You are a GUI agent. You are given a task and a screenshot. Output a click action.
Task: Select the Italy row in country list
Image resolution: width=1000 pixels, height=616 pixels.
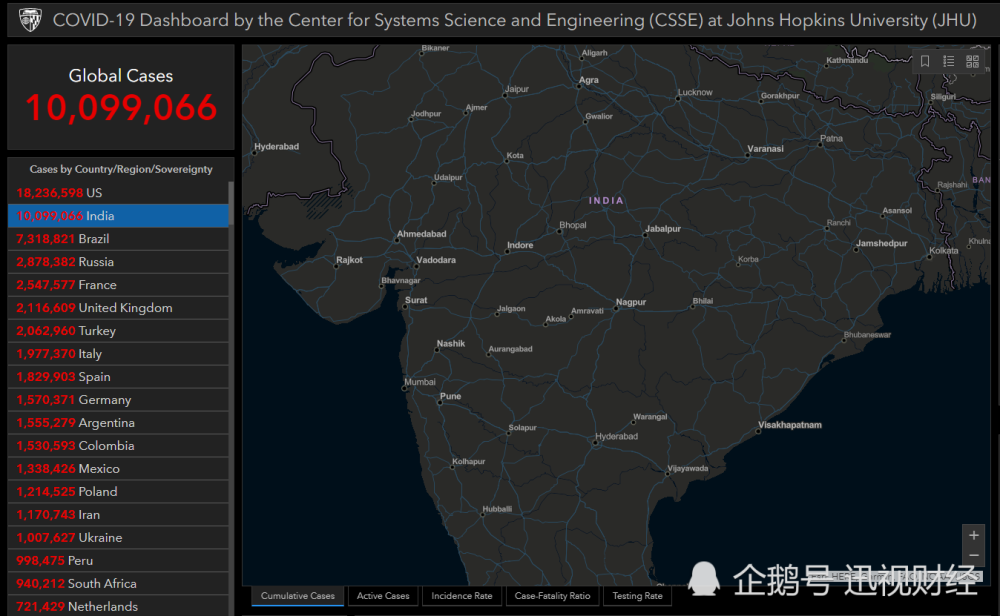[118, 353]
